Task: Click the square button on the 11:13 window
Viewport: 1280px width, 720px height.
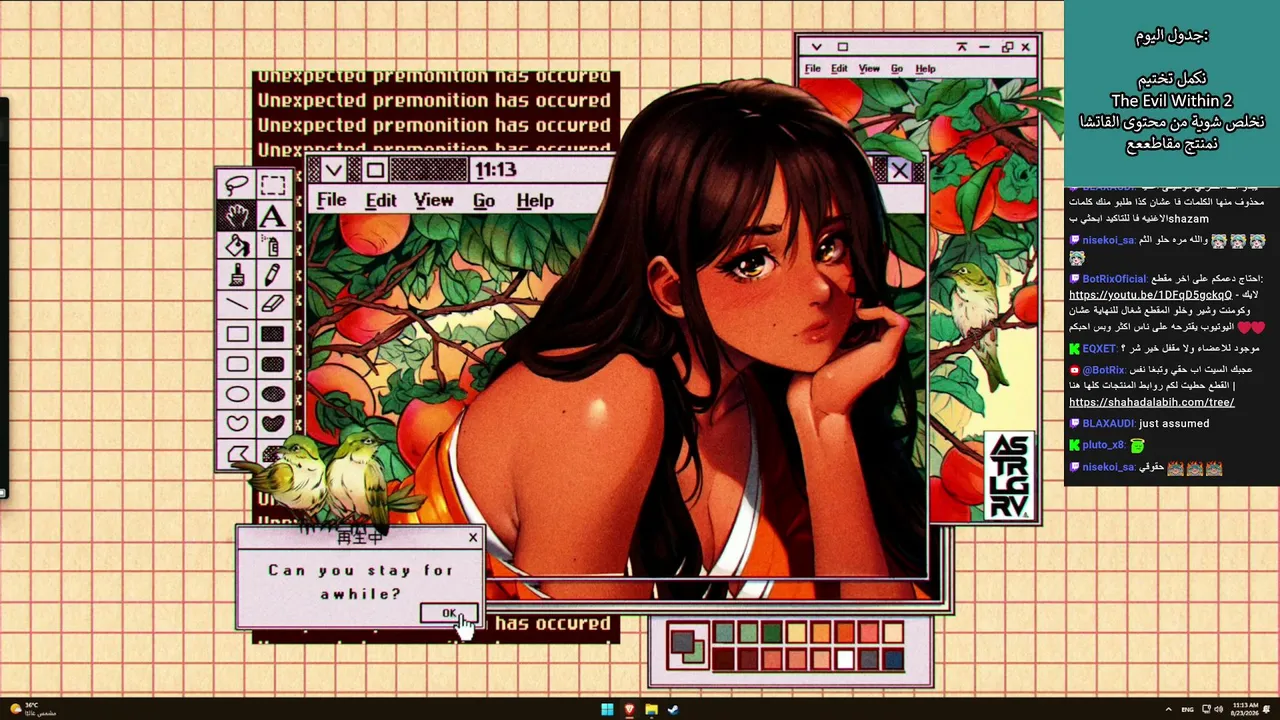Action: 373,170
